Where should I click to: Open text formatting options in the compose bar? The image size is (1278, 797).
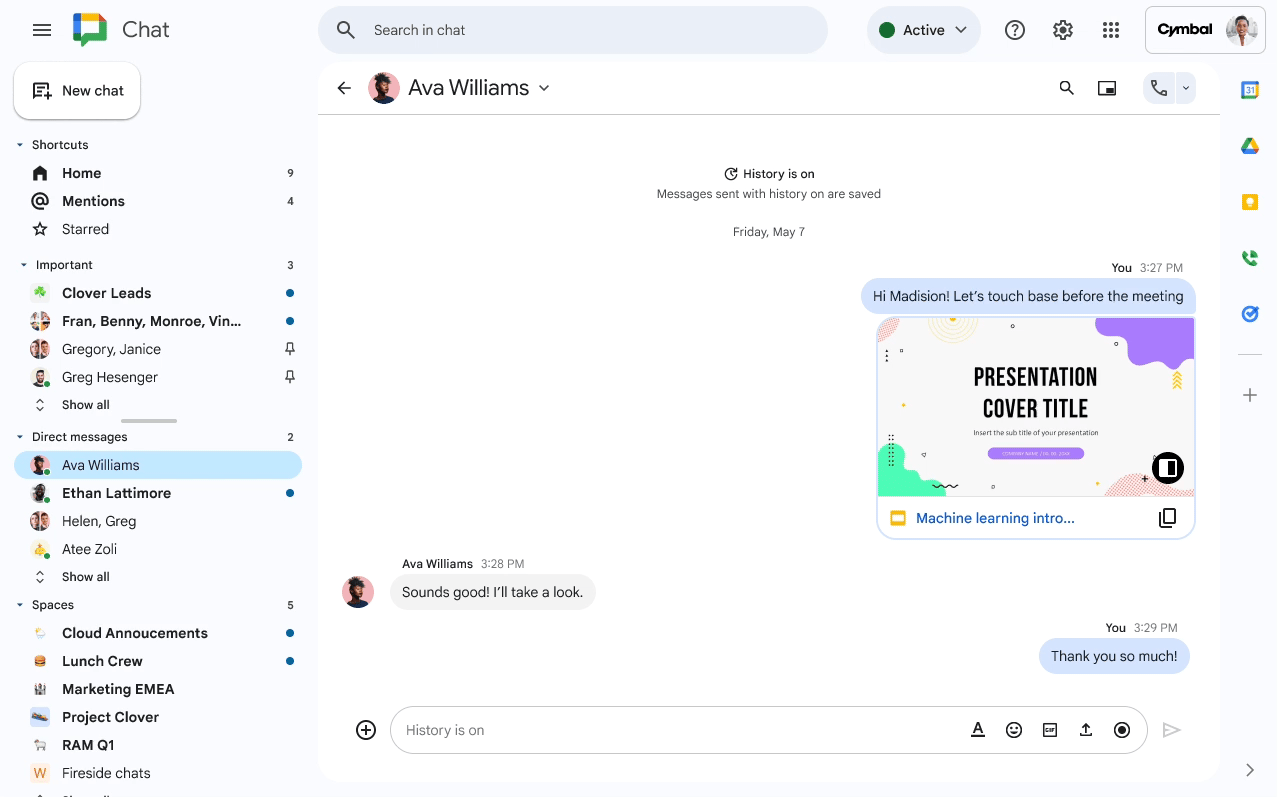(x=978, y=730)
